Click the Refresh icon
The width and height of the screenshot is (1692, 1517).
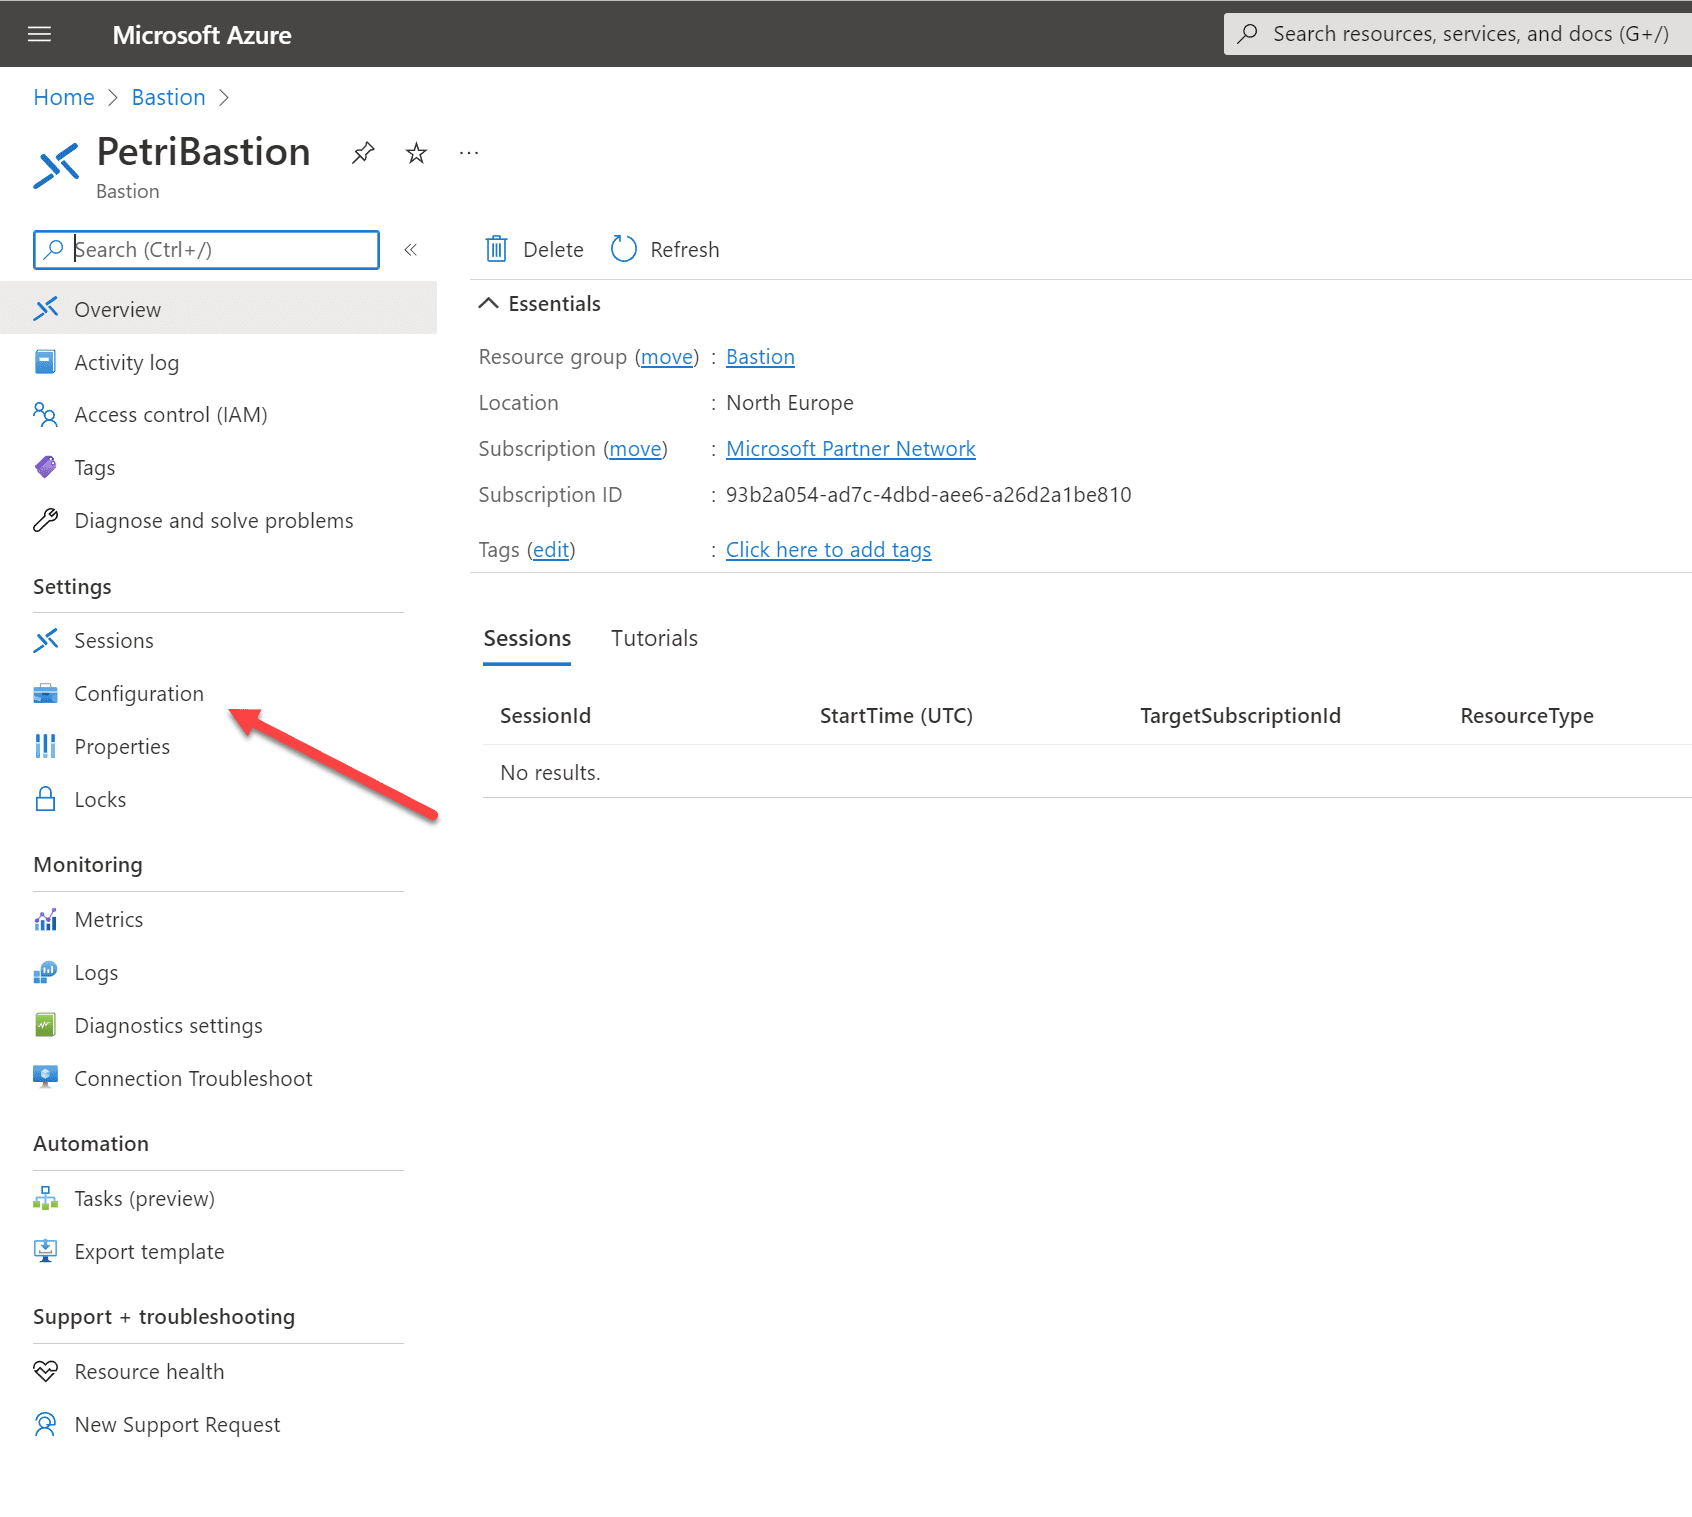(x=623, y=249)
